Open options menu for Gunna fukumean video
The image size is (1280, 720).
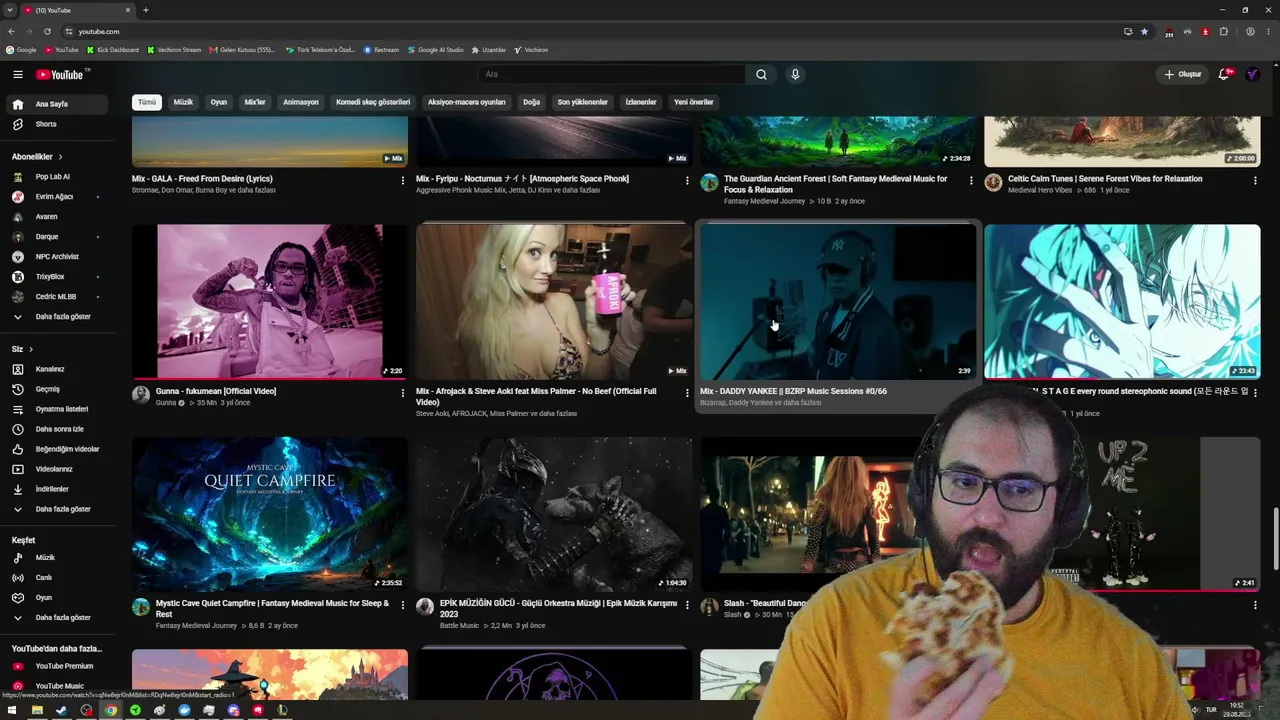point(403,393)
